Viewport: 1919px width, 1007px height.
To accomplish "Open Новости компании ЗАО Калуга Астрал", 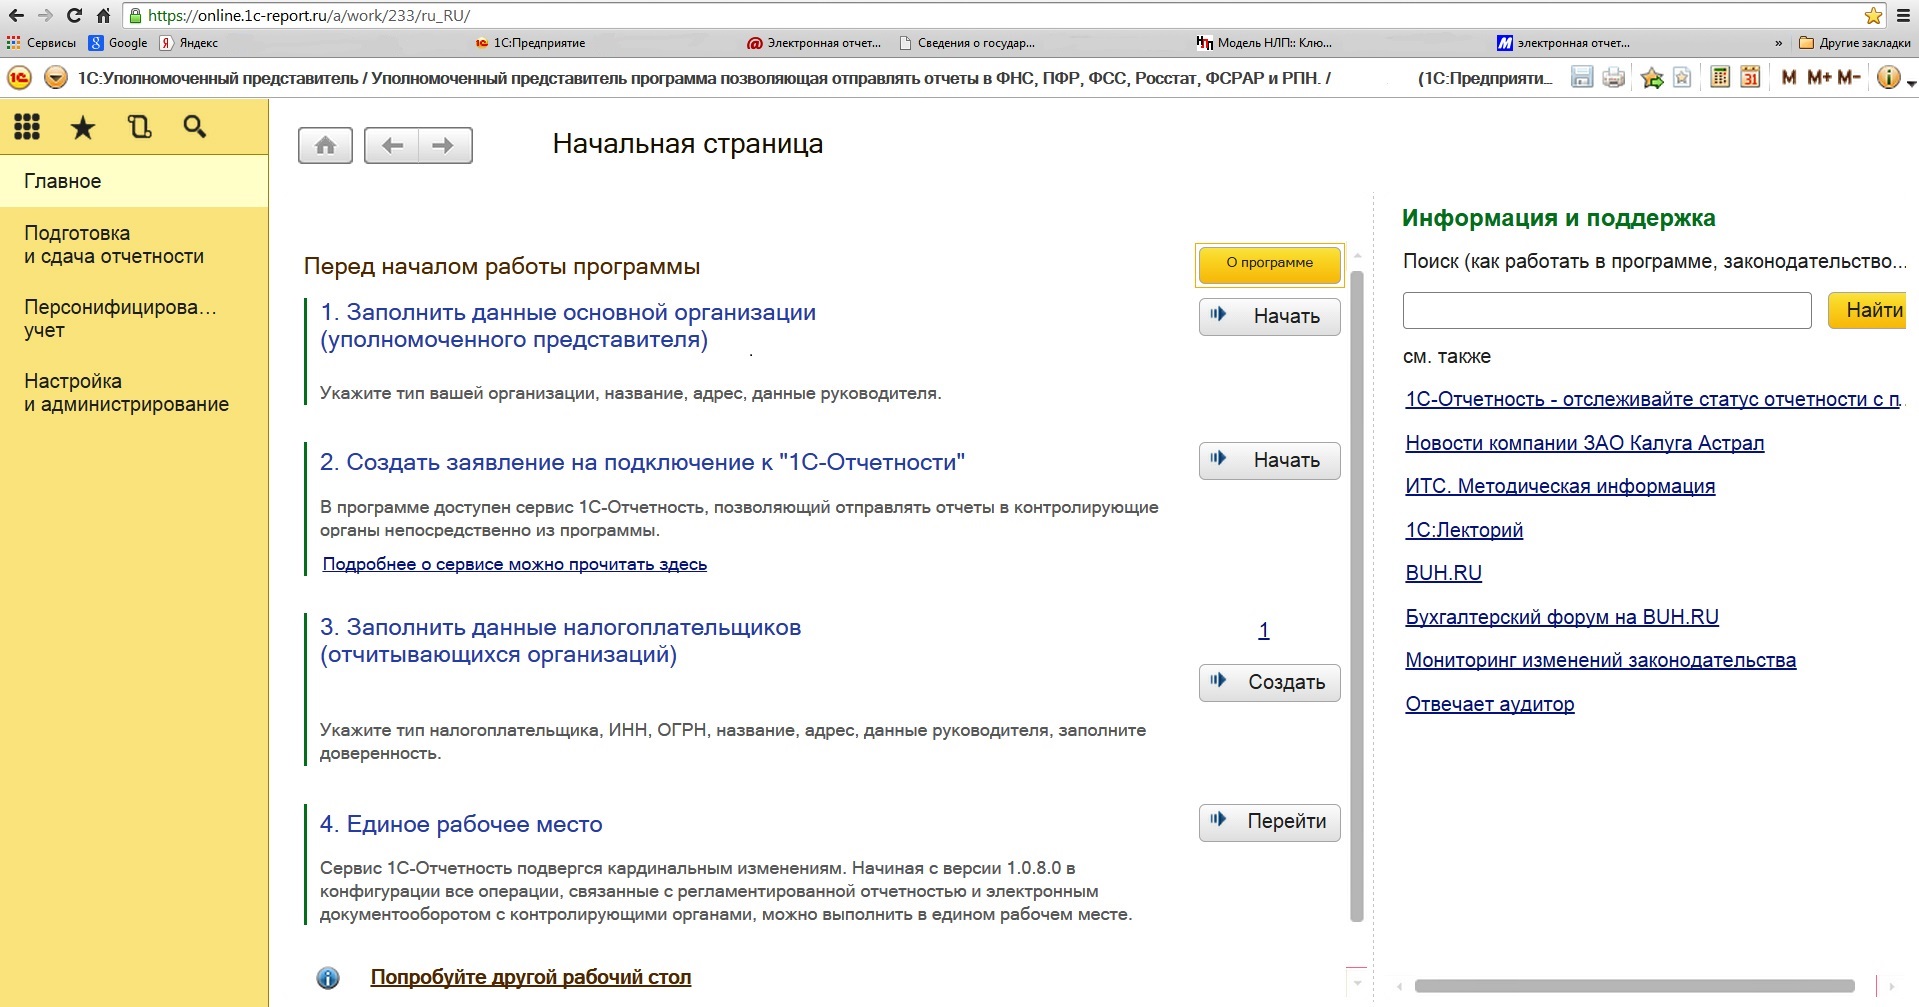I will 1585,443.
